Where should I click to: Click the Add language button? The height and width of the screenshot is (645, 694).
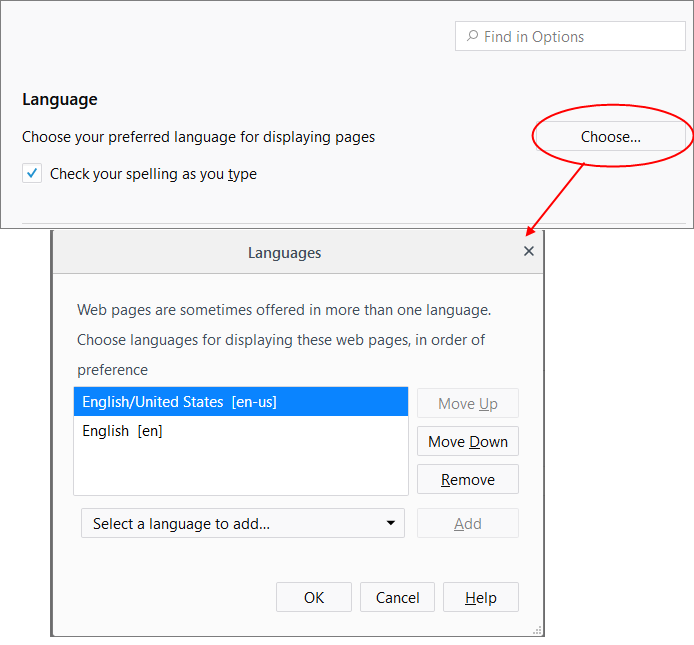(x=468, y=523)
